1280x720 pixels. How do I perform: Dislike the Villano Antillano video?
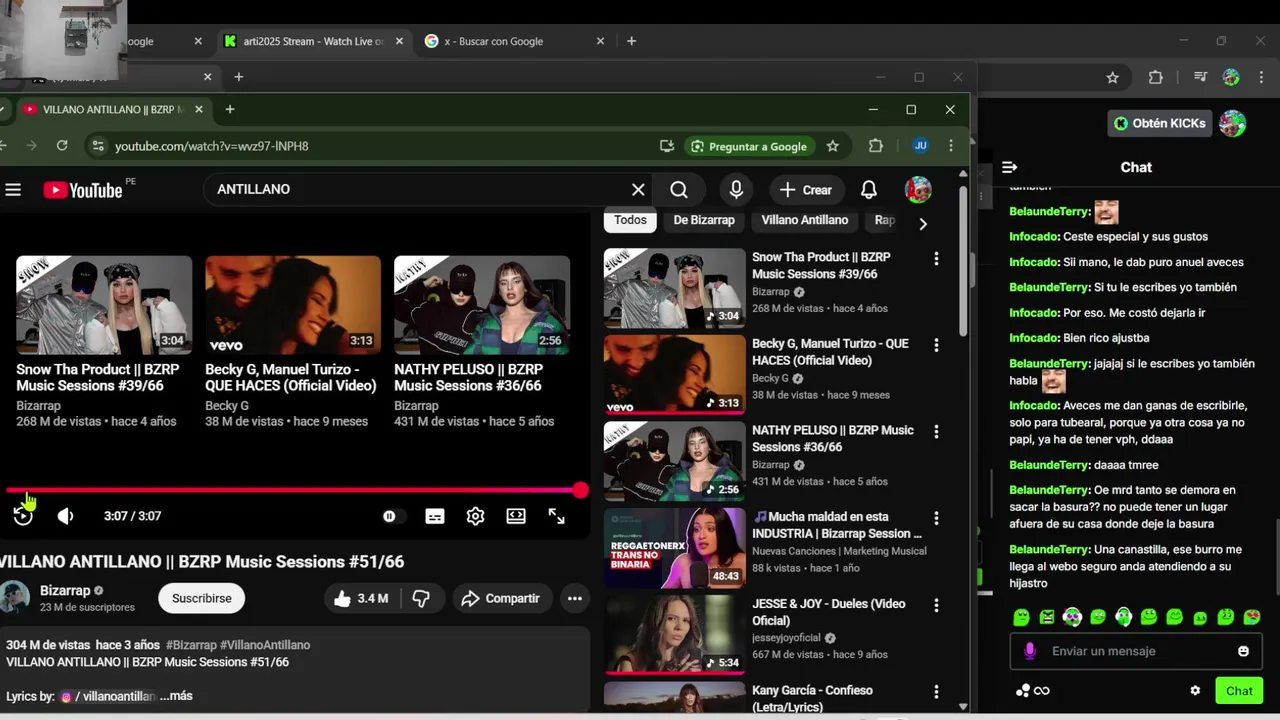(421, 598)
